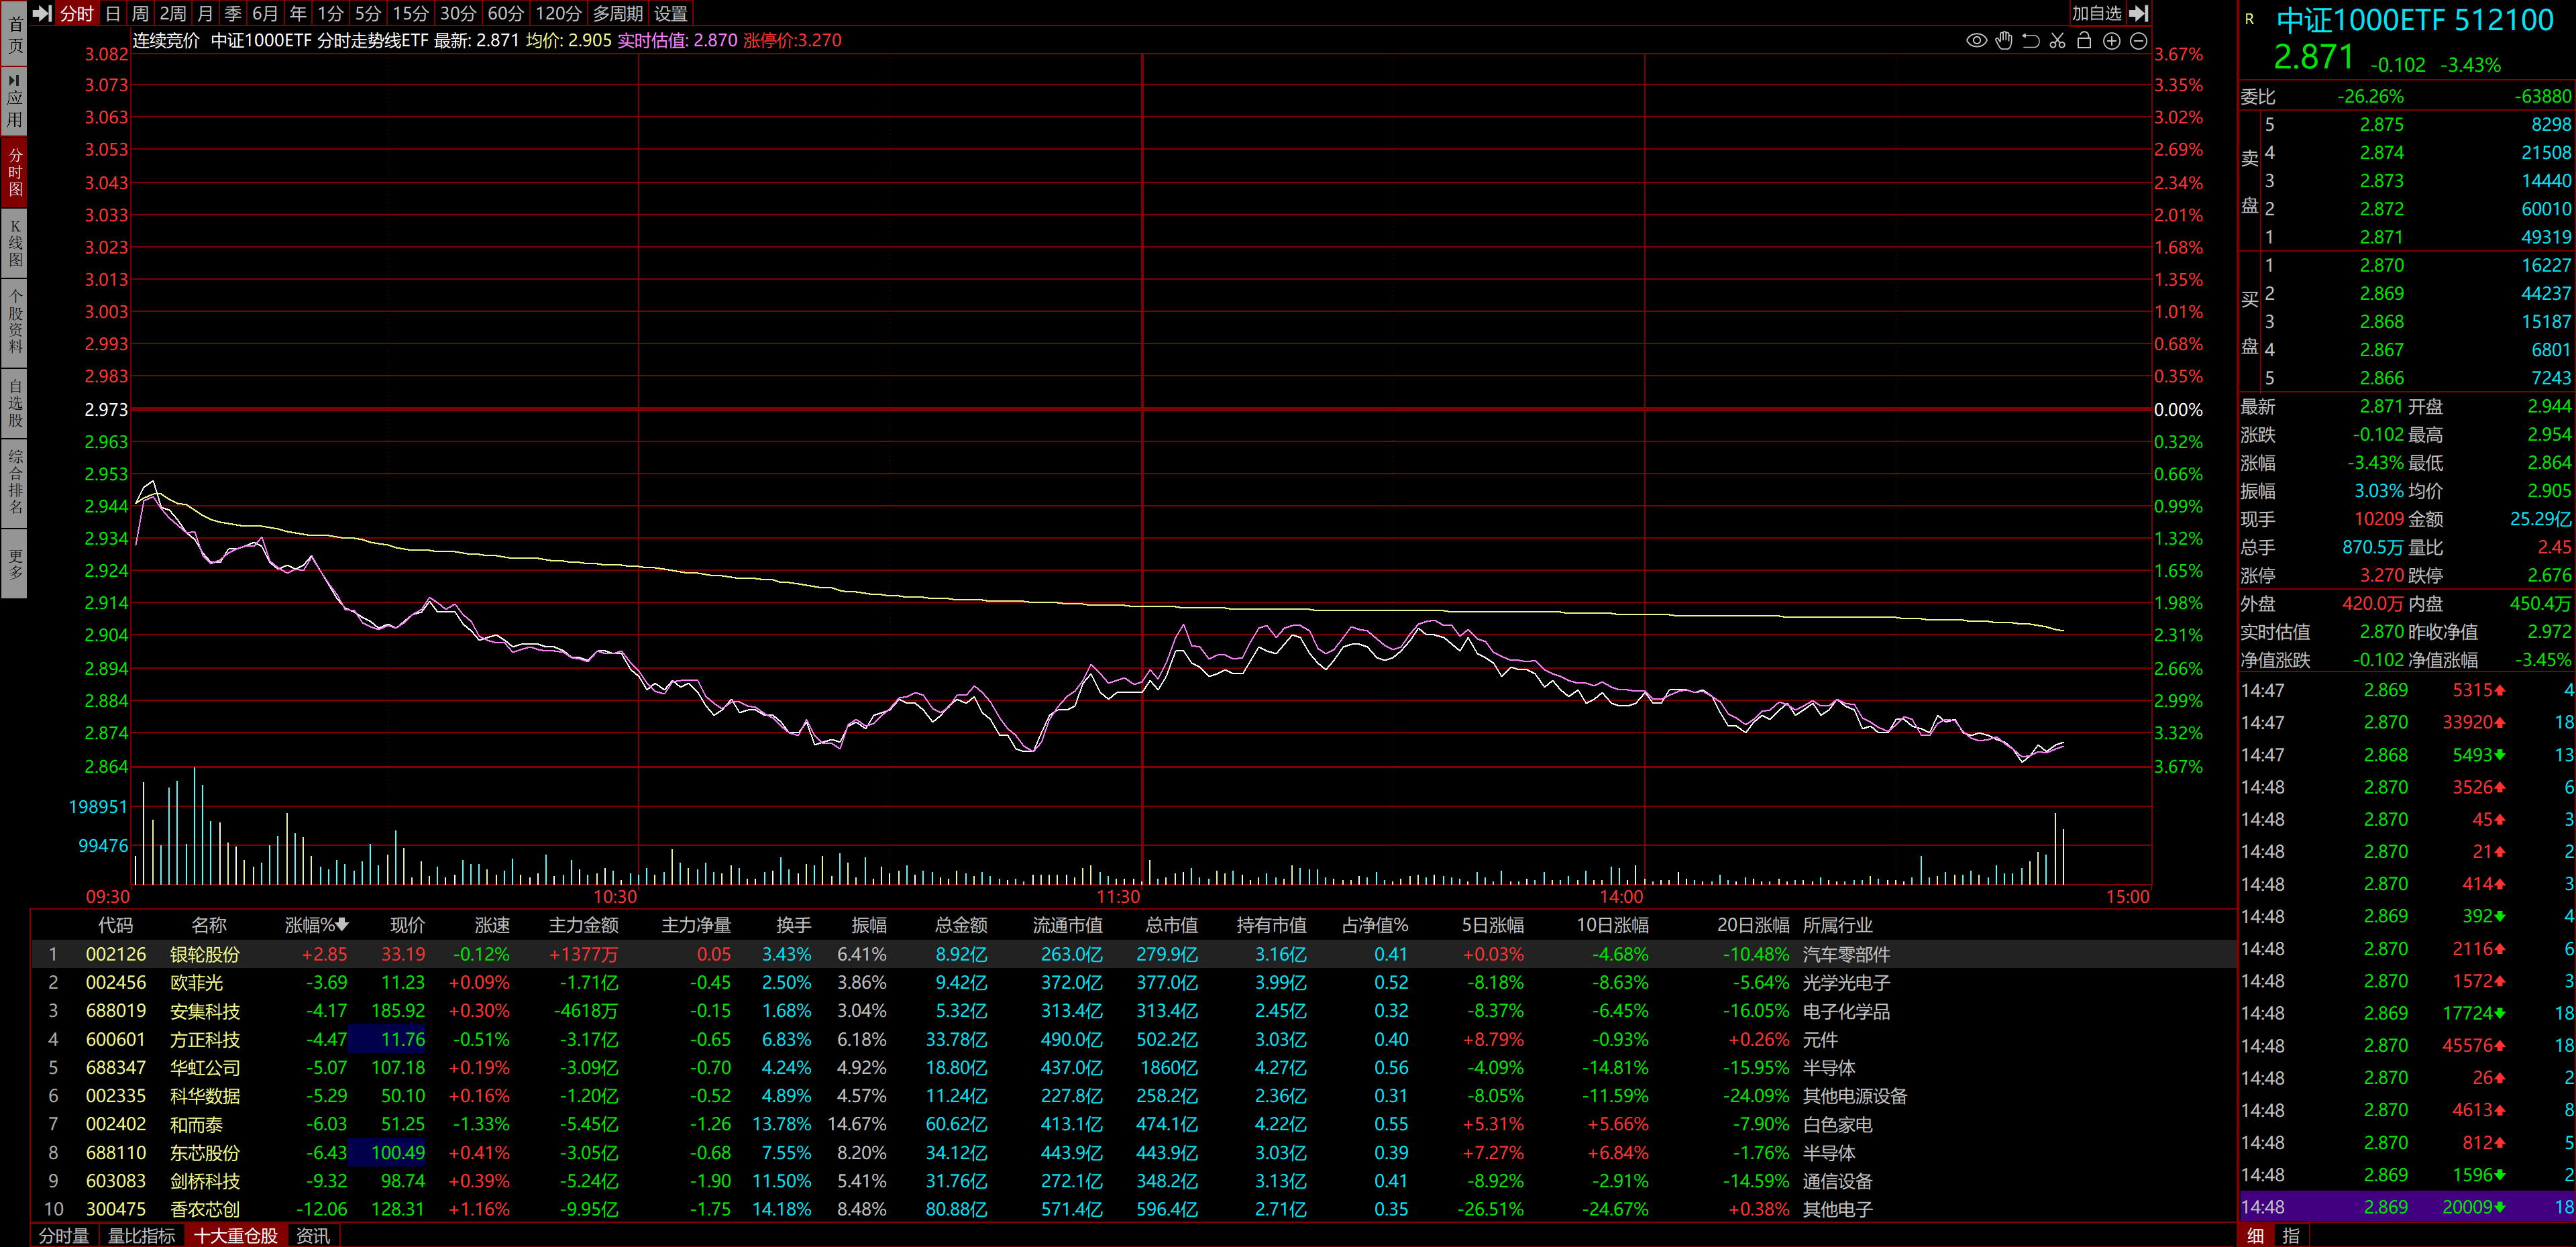The height and width of the screenshot is (1247, 2576).
Task: Toggle the chart lock icon
Action: pyautogui.click(x=2084, y=41)
